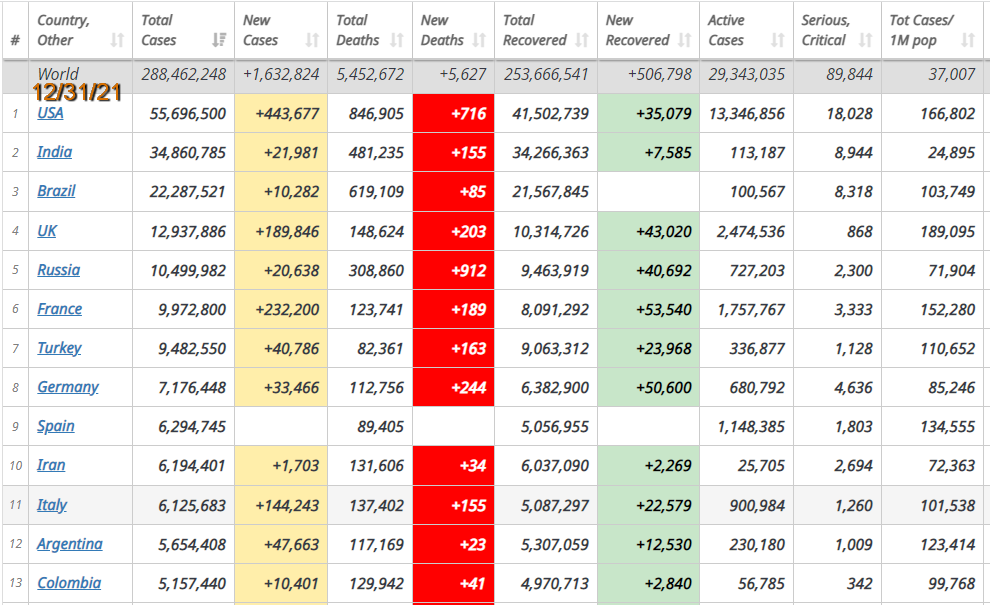The height and width of the screenshot is (605, 990).
Task: Follow the Italy link
Action: pos(52,505)
